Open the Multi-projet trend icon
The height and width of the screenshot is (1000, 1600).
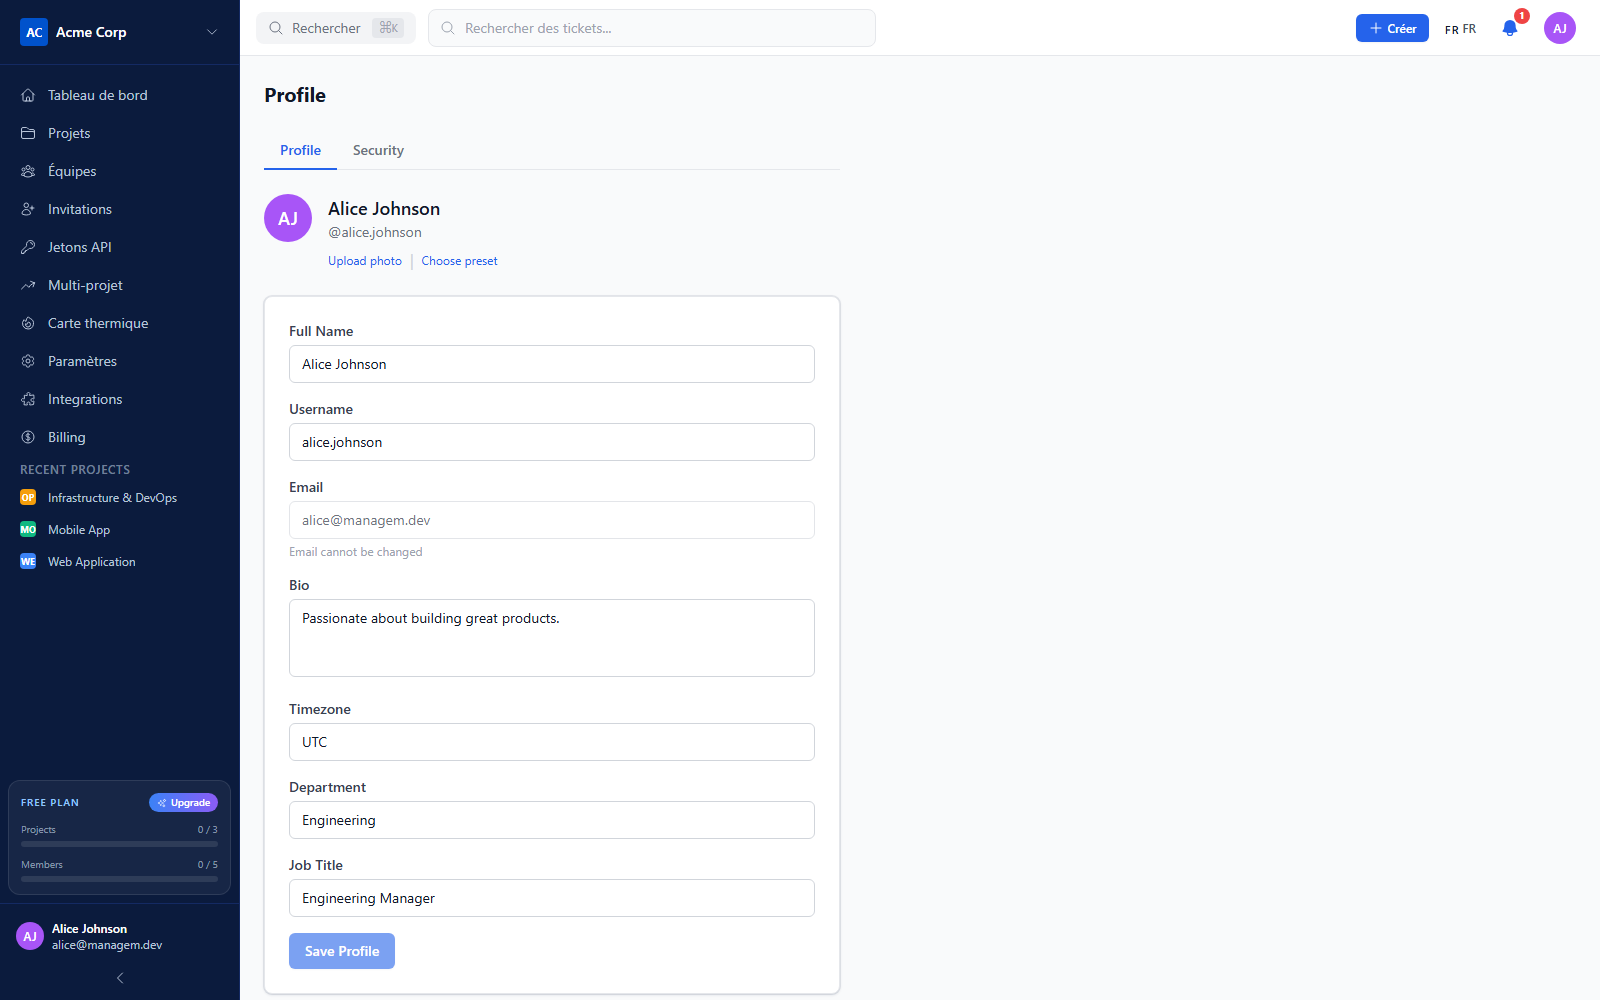28,285
